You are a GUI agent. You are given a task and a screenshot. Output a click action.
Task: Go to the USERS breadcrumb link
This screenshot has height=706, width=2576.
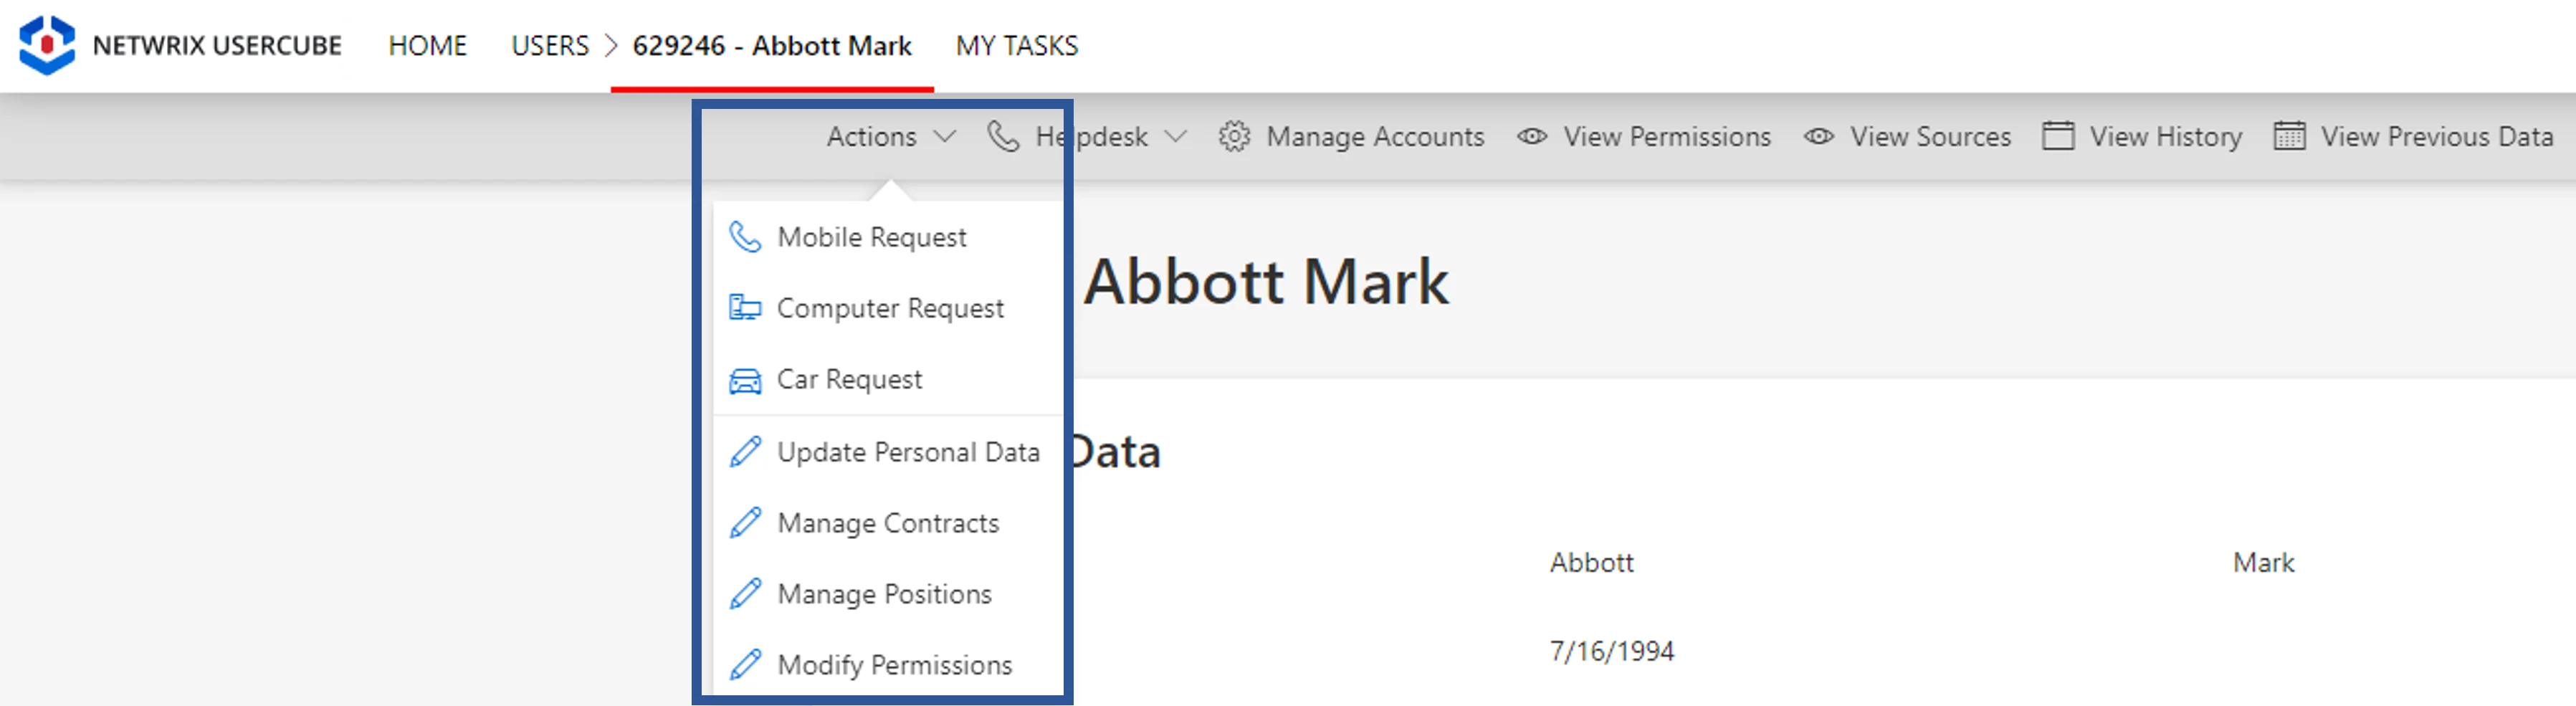550,46
